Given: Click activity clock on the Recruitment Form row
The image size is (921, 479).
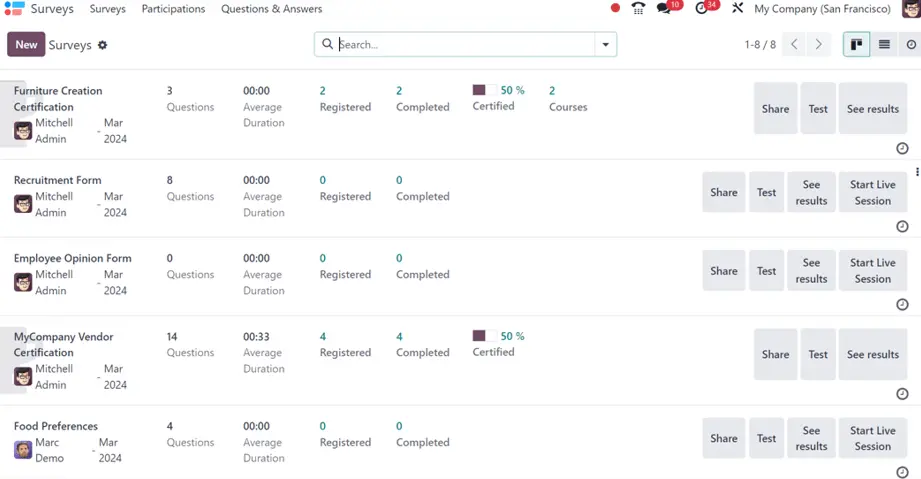Looking at the screenshot, I should [x=902, y=227].
